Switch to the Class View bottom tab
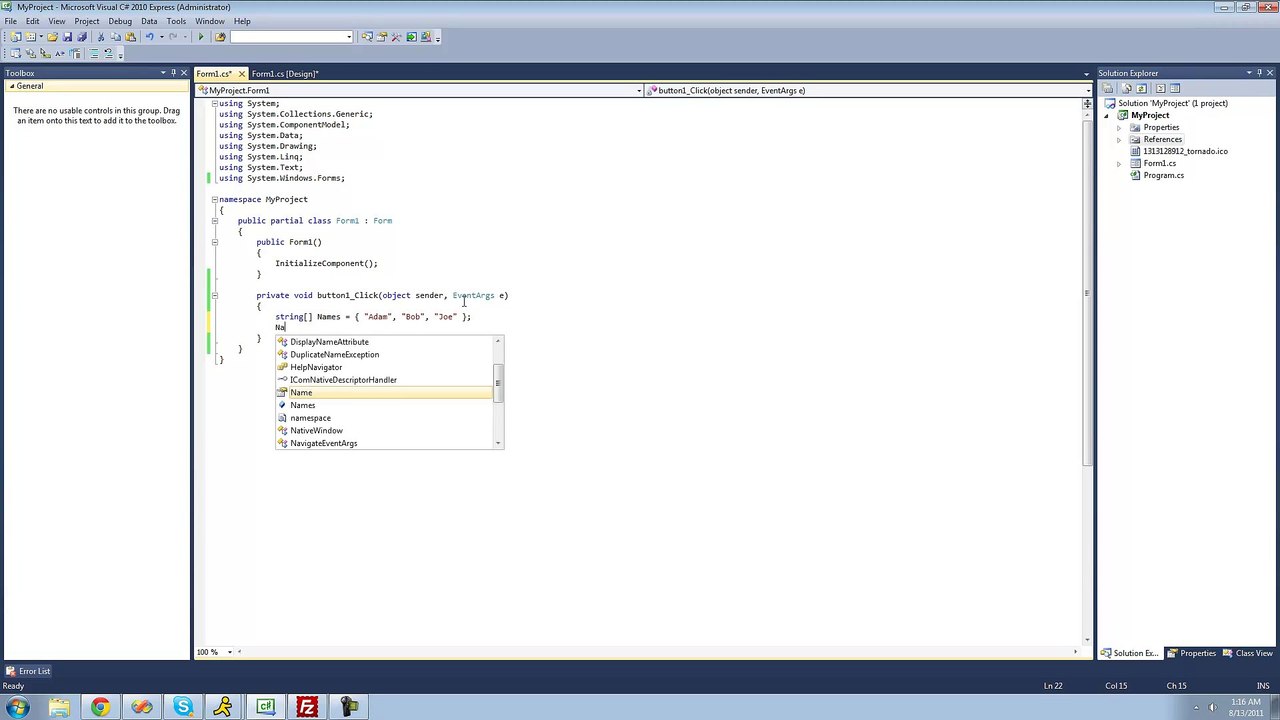 [1246, 653]
